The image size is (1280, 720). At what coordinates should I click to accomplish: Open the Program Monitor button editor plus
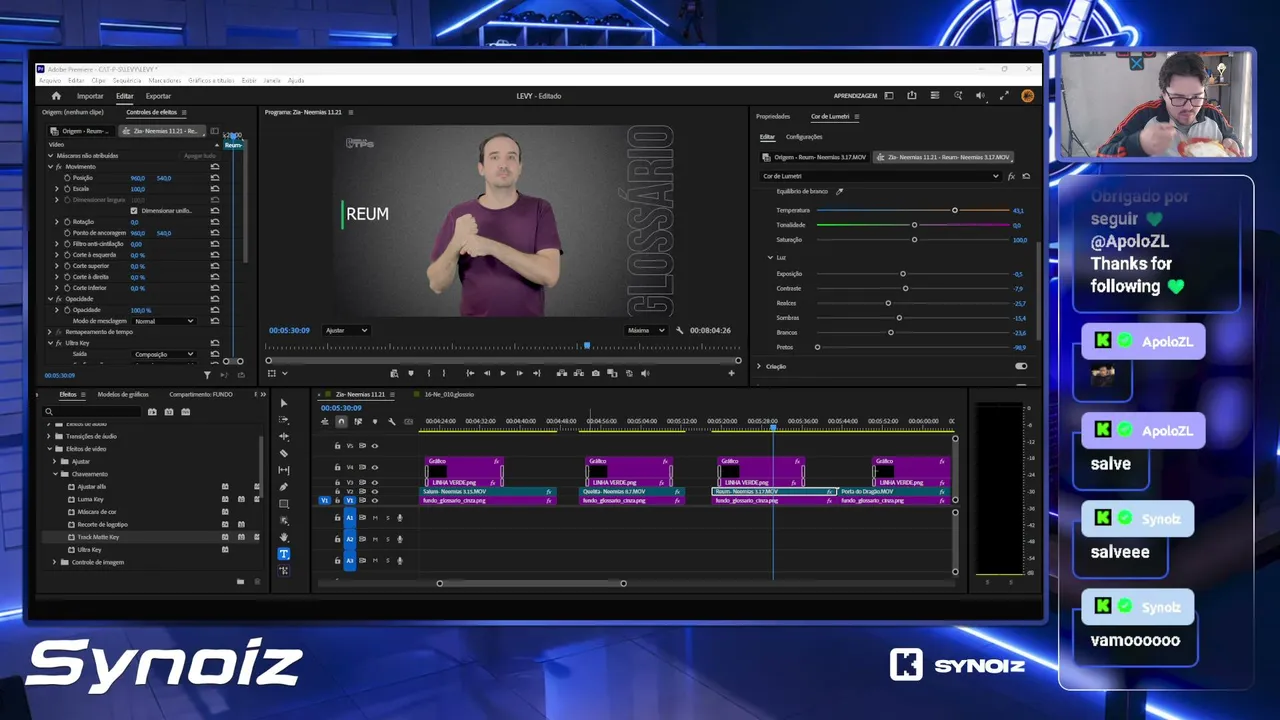(x=731, y=373)
